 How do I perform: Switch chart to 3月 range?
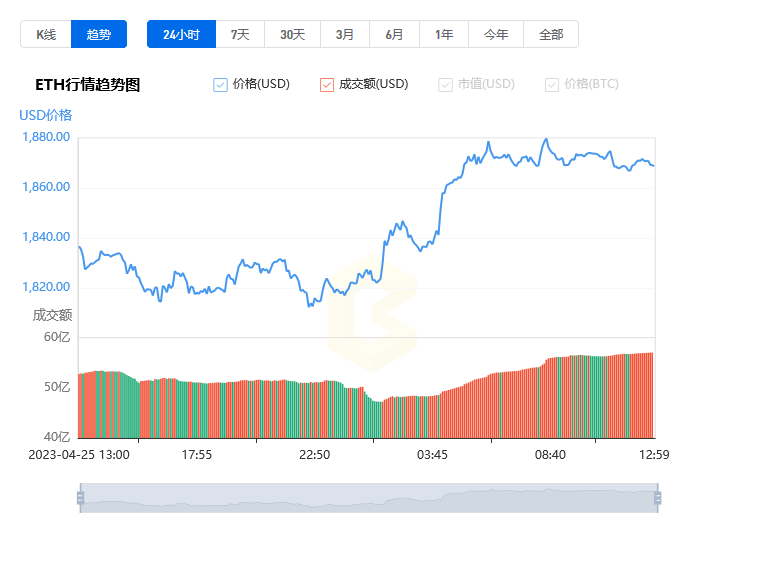(x=345, y=34)
